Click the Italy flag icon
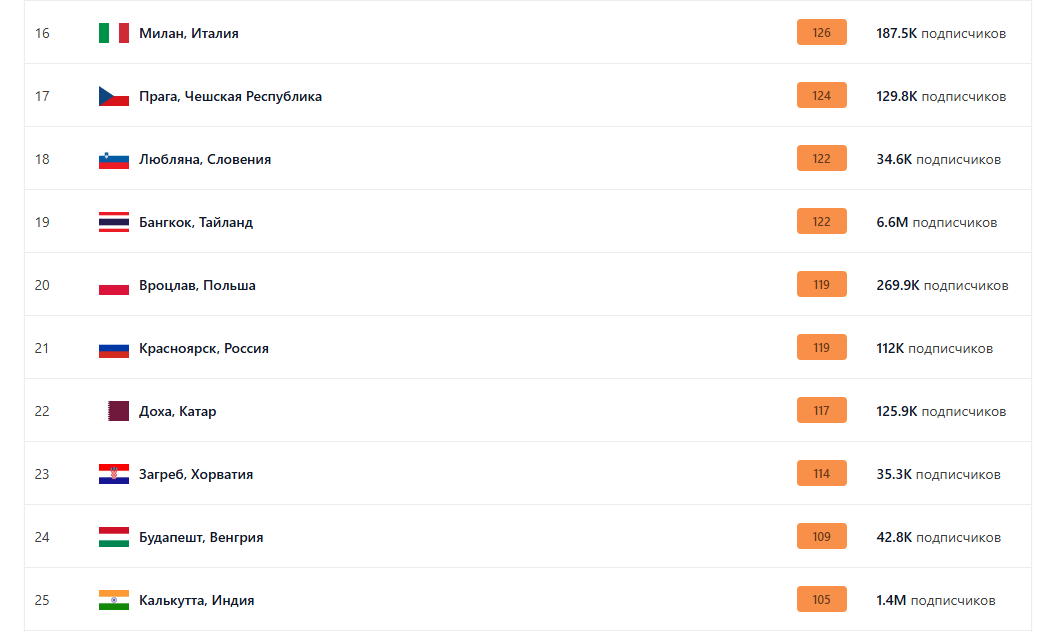1057x632 pixels. coord(114,33)
